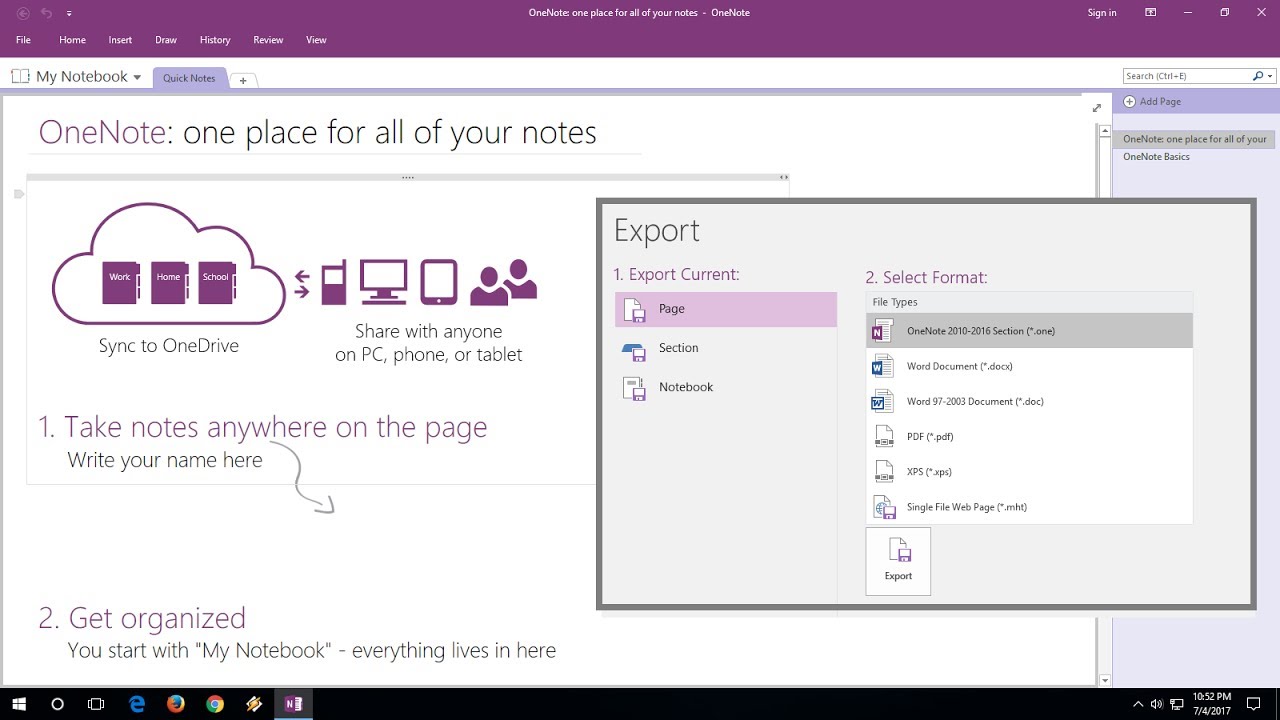Image resolution: width=1280 pixels, height=720 pixels.
Task: Select OneNote 2010-2016 Section (*.one) format
Action: (1029, 331)
